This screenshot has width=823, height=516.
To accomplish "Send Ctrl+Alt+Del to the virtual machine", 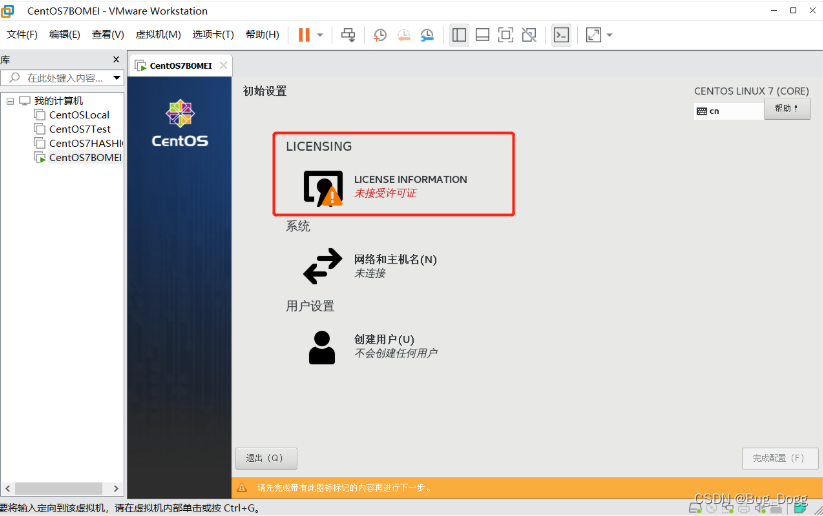I will click(x=348, y=35).
